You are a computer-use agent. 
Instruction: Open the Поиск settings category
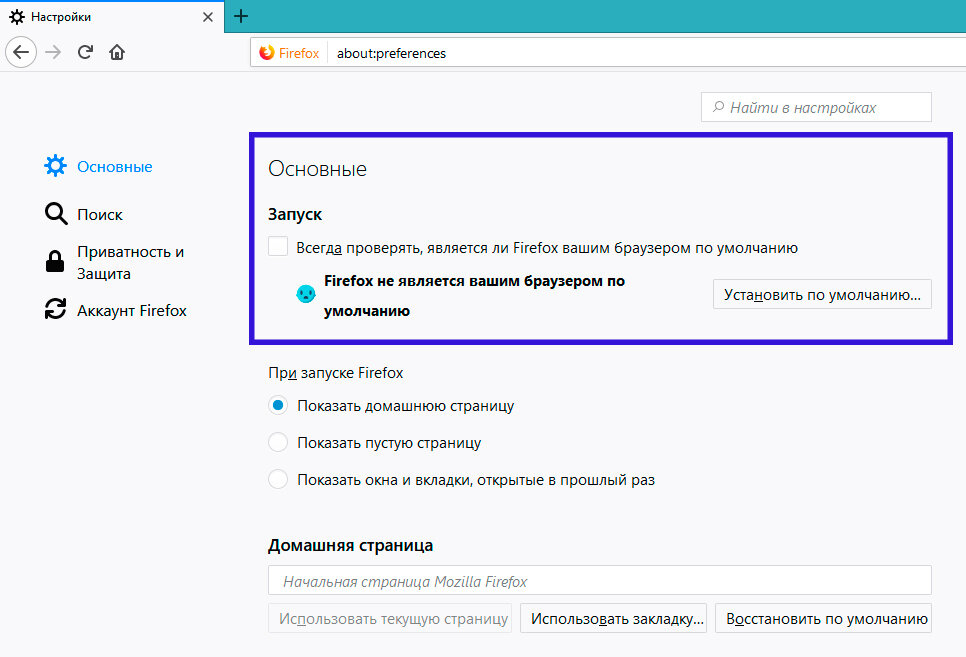tap(100, 214)
